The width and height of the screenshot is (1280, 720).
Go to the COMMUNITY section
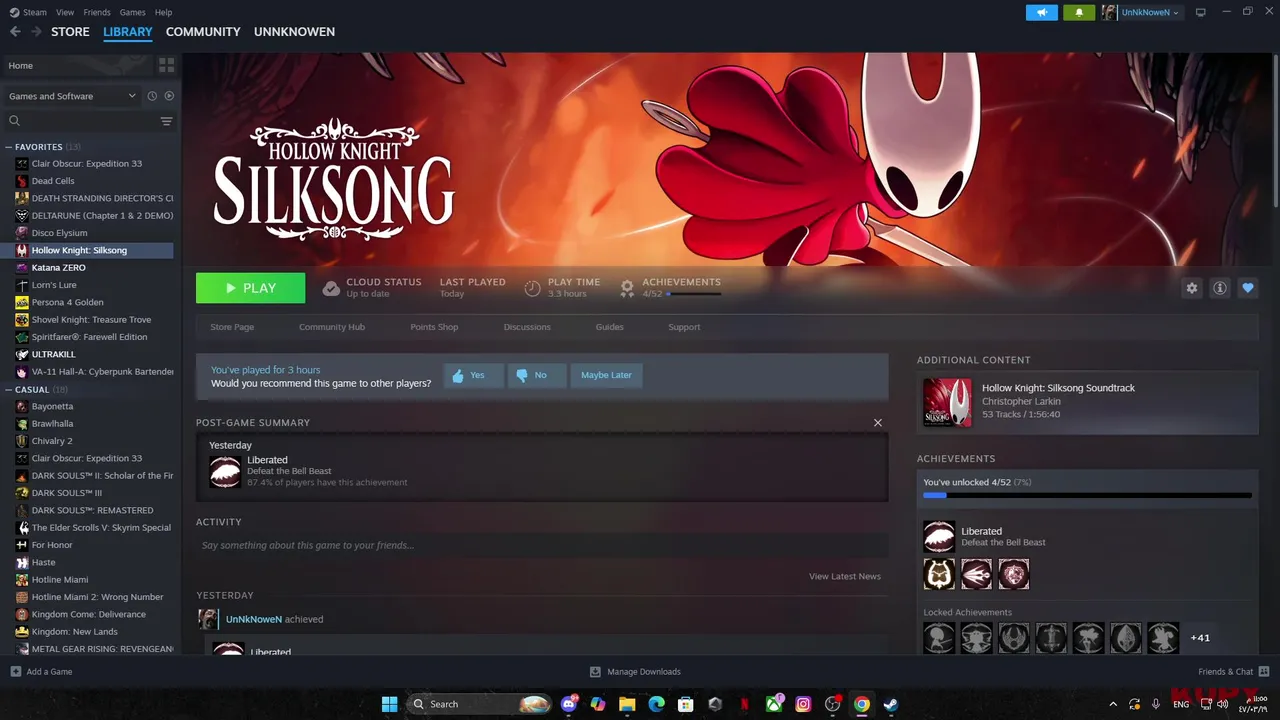203,32
